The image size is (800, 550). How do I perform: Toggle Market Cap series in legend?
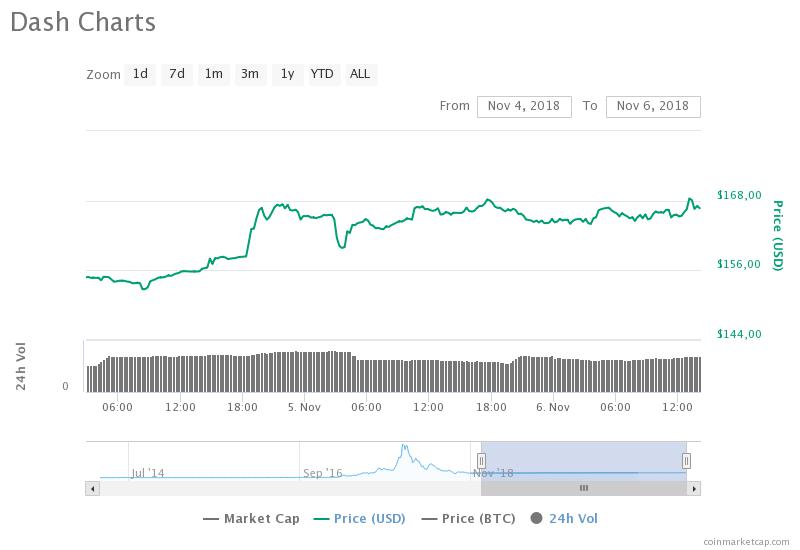[x=251, y=519]
